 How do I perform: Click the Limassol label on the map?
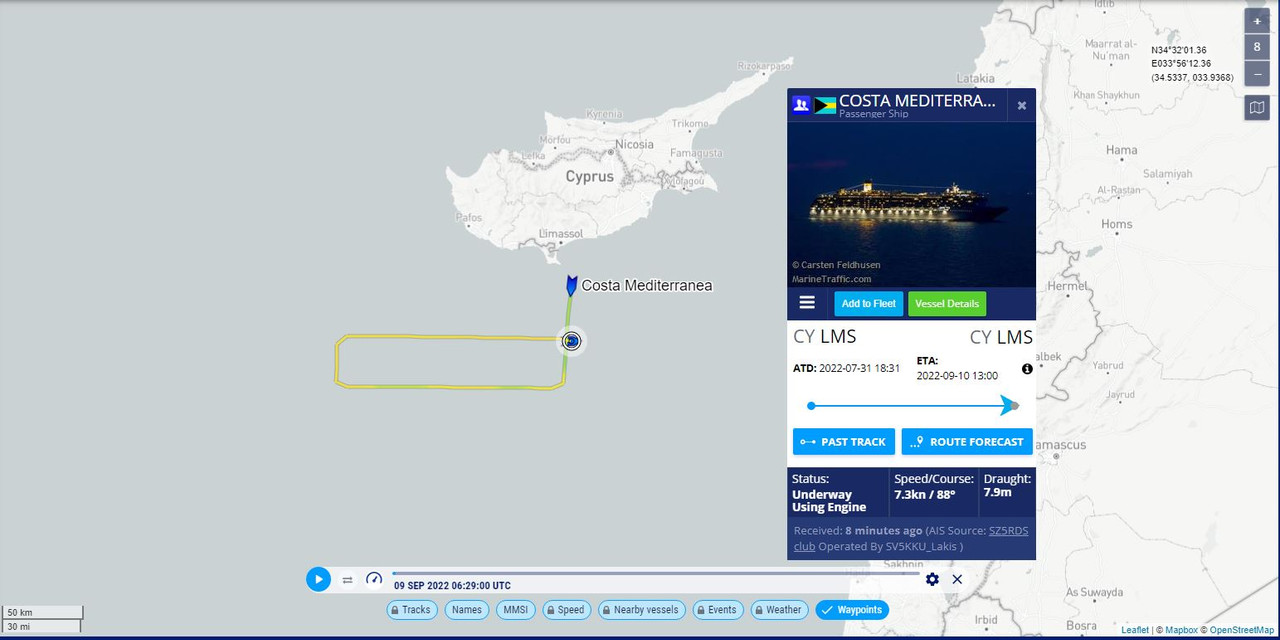coord(561,233)
